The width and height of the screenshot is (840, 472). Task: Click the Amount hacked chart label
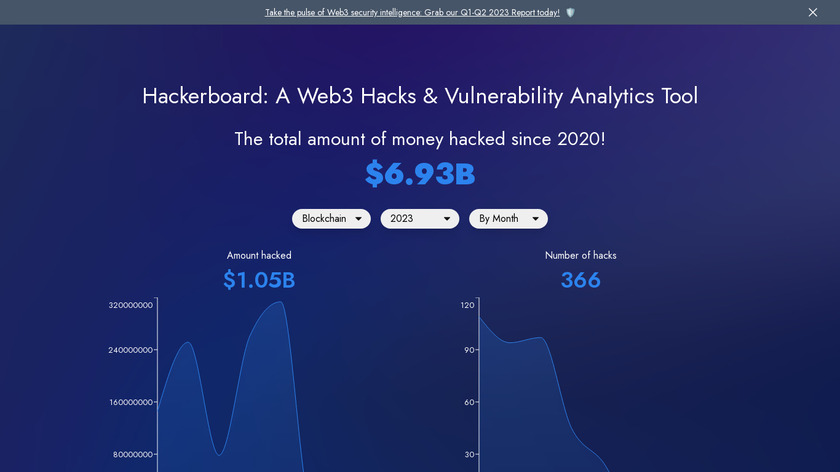coord(259,255)
